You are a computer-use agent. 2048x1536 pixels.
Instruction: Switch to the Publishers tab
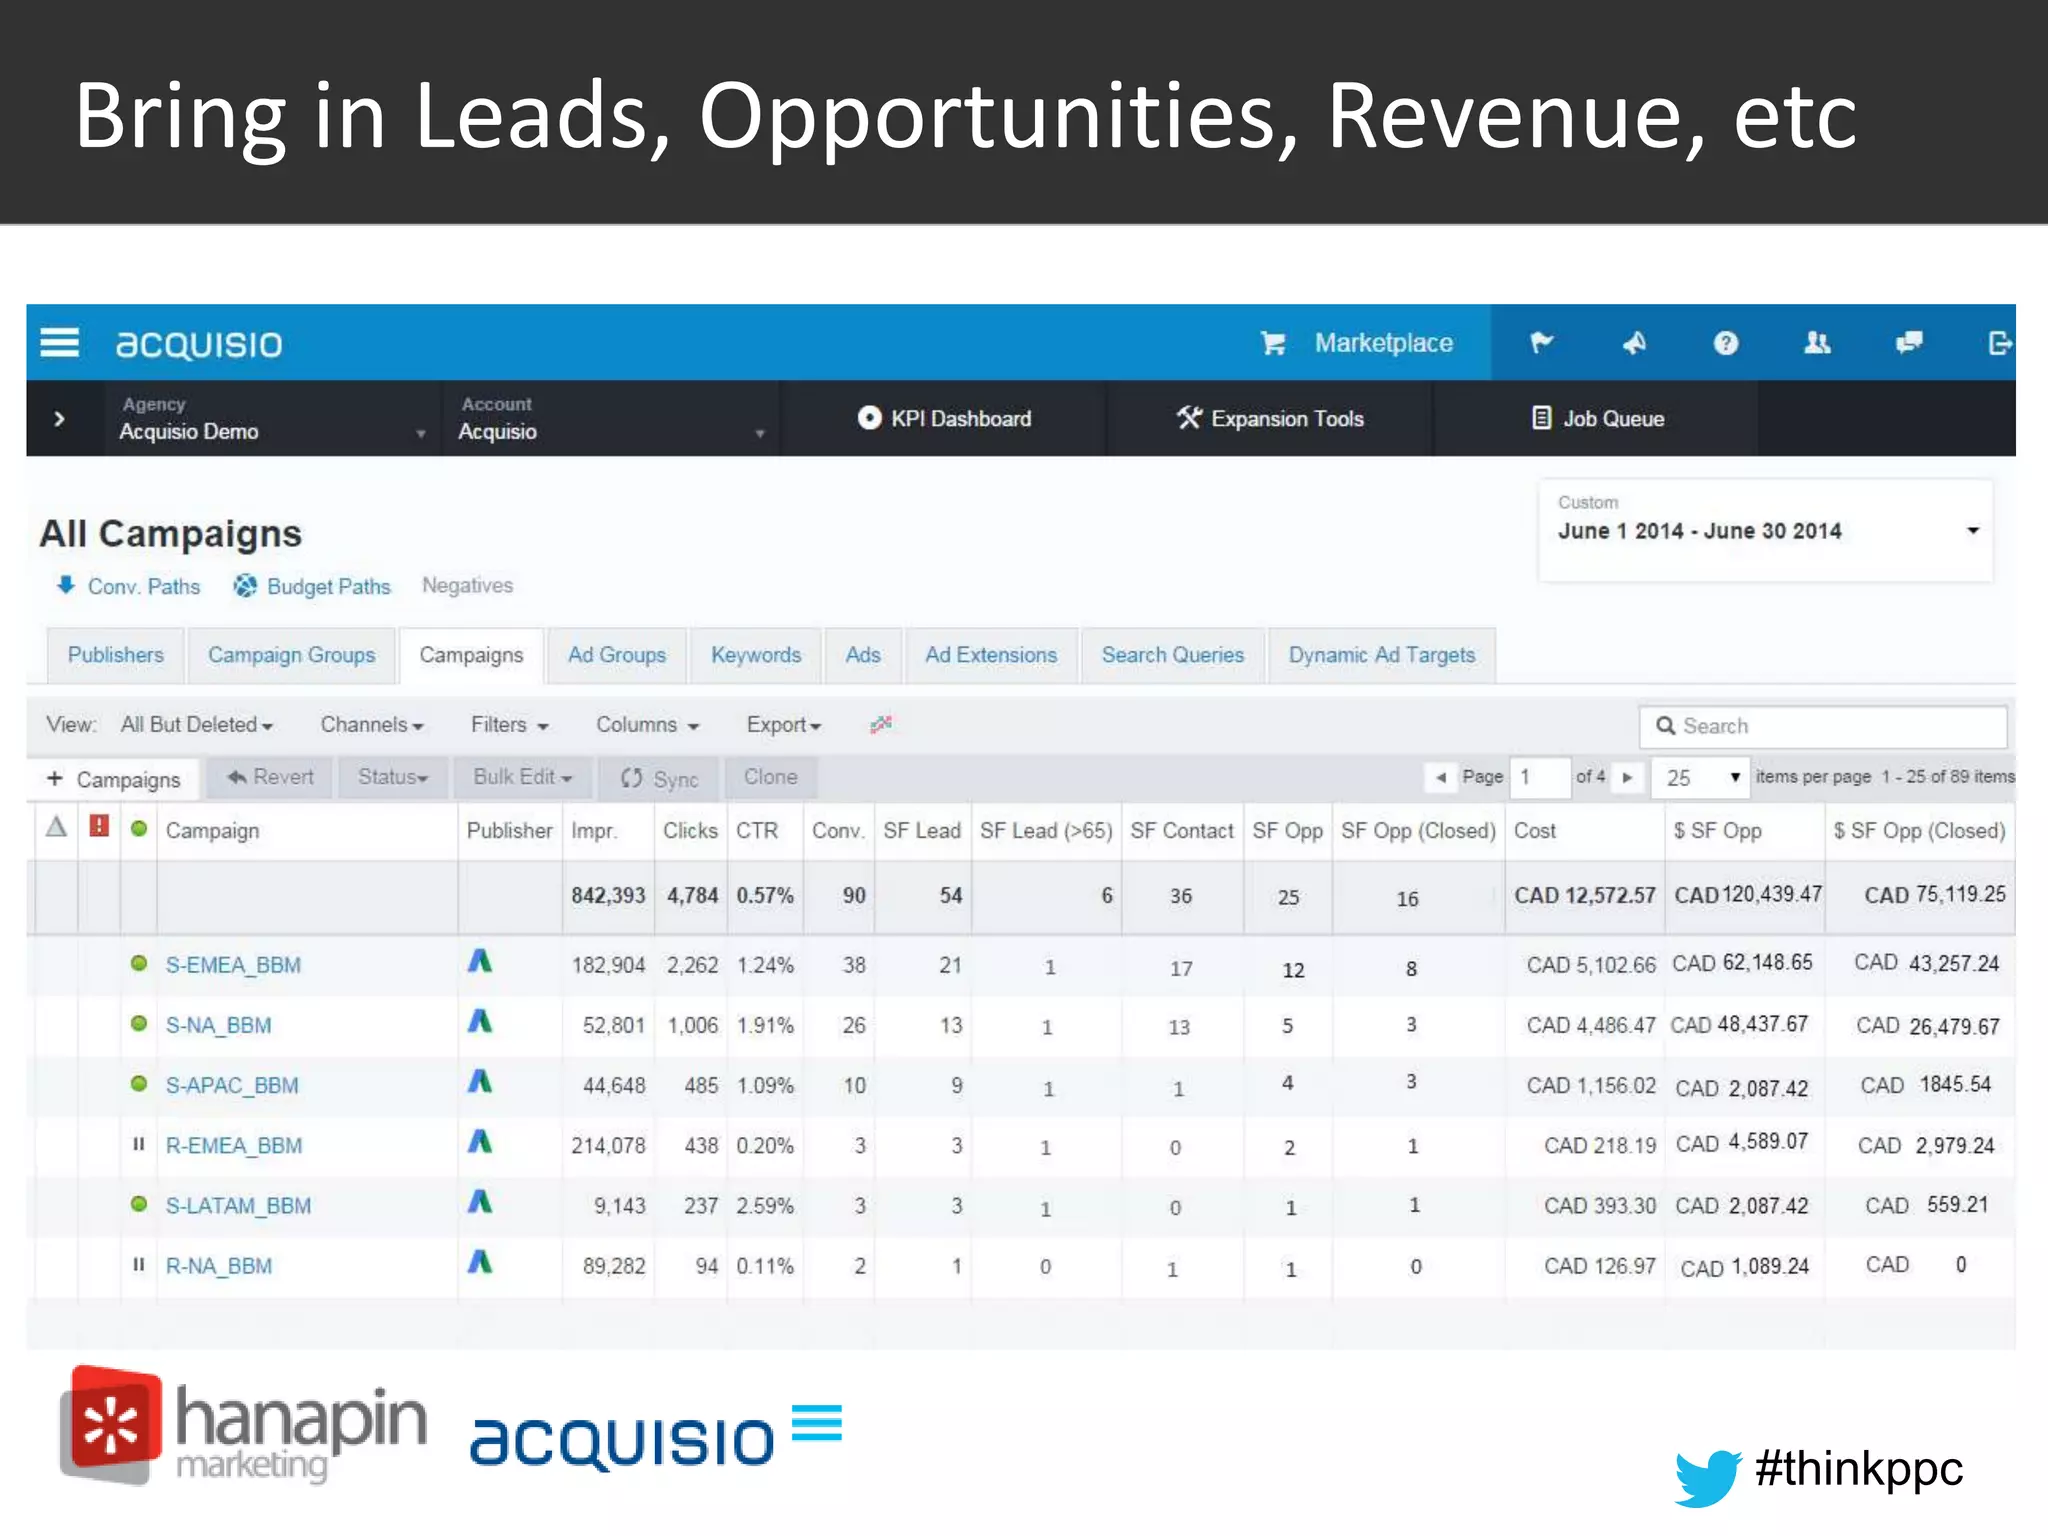pyautogui.click(x=116, y=655)
